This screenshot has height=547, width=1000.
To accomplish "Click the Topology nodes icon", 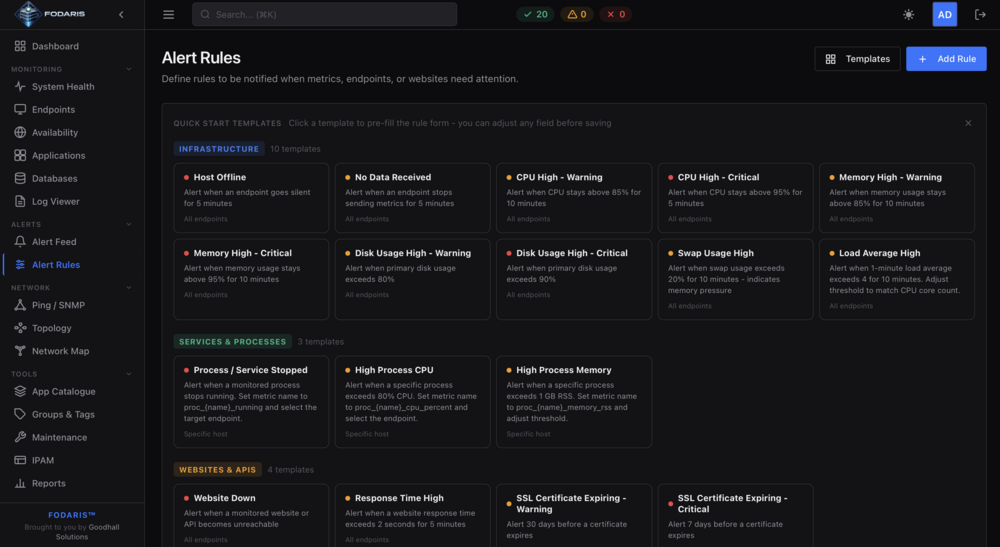I will tap(20, 328).
